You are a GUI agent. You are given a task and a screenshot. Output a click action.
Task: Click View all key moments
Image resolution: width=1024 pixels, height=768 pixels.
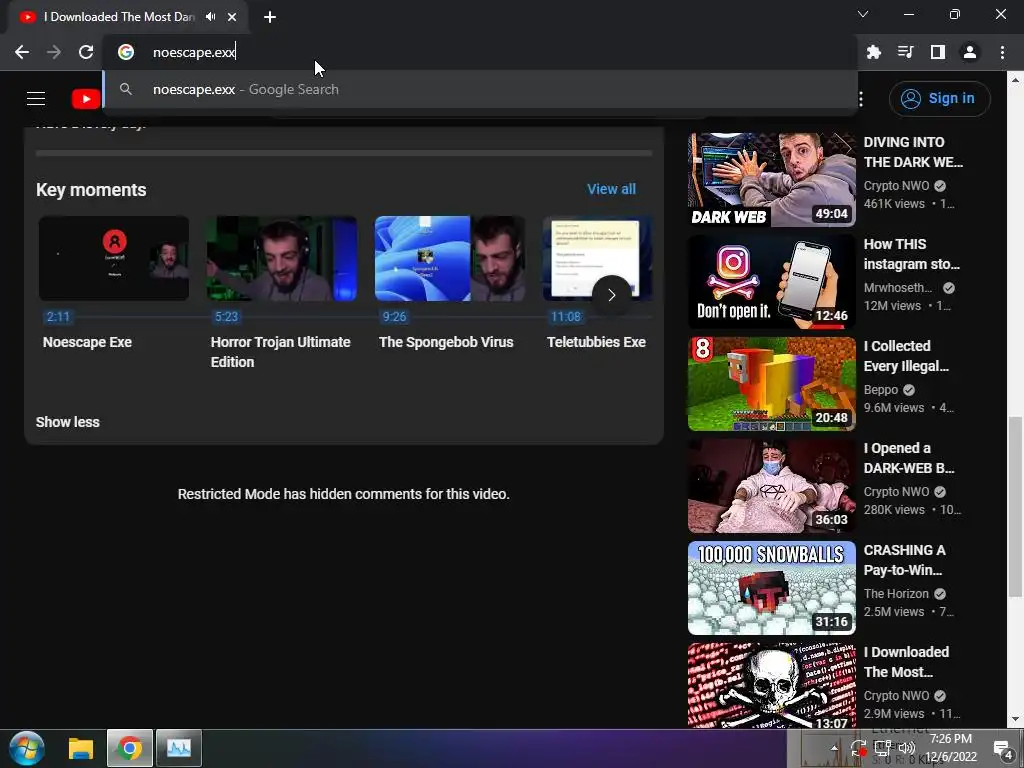pos(611,189)
